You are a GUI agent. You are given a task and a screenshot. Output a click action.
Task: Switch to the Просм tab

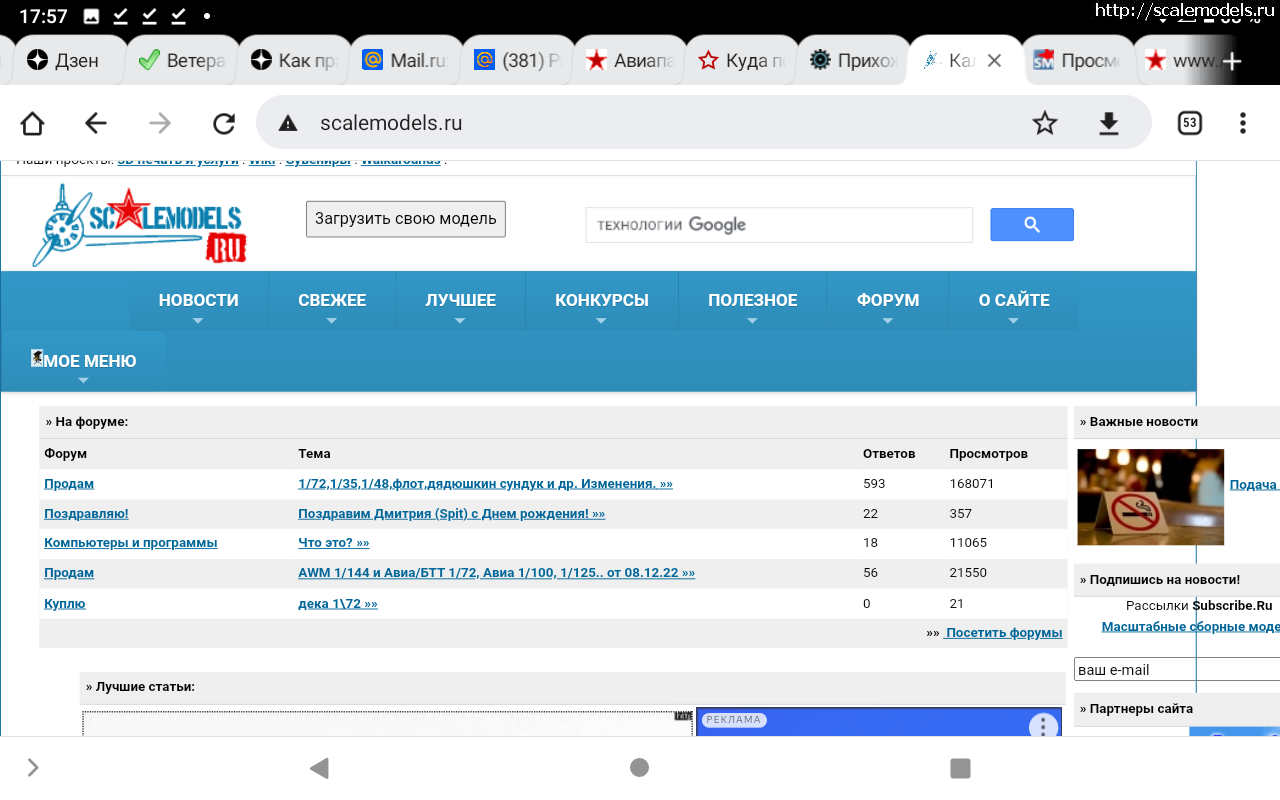pyautogui.click(x=1078, y=61)
